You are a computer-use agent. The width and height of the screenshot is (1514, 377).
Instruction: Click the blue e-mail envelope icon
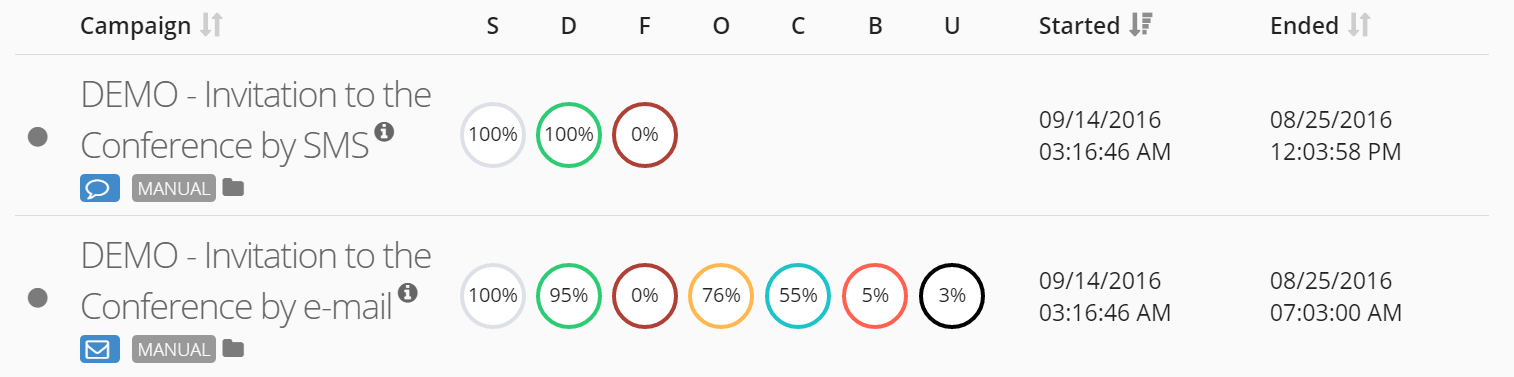(x=100, y=349)
